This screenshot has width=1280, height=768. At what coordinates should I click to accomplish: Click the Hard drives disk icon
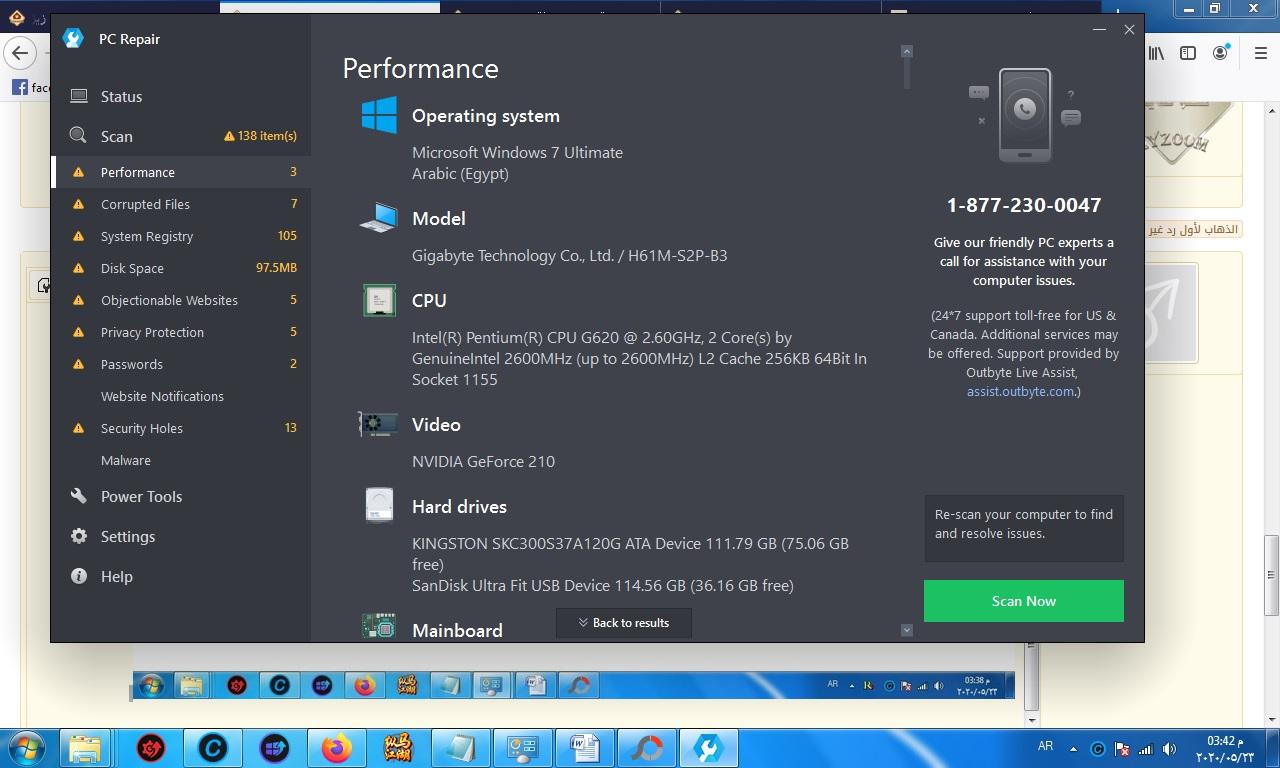(379, 505)
